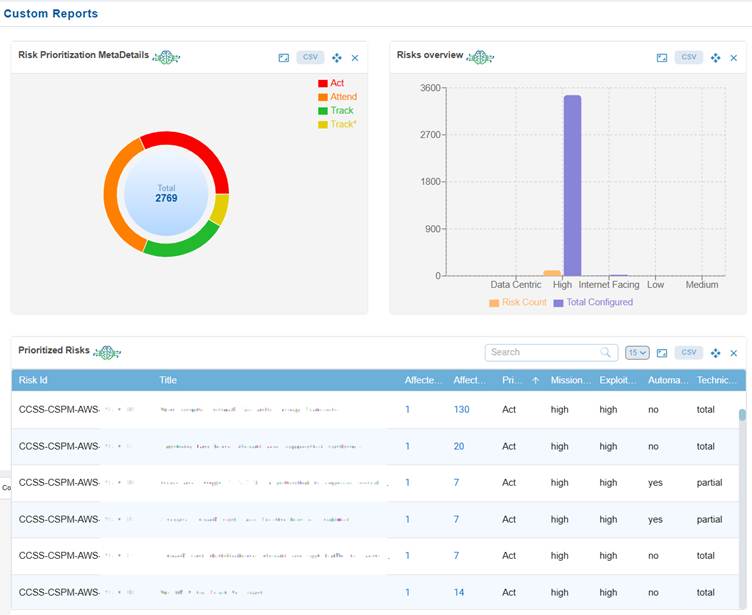Sort table by the Priority column arrow
Viewport: 752px width, 615px height.
coord(535,381)
